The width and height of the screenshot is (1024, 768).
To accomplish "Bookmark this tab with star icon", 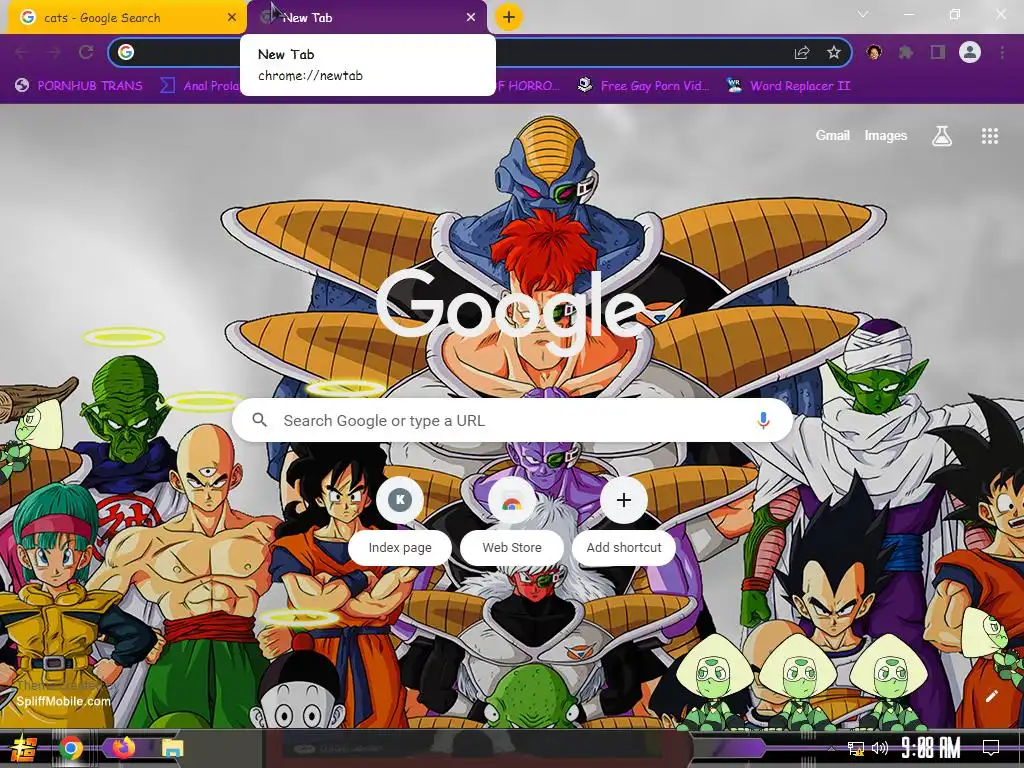I will point(834,52).
